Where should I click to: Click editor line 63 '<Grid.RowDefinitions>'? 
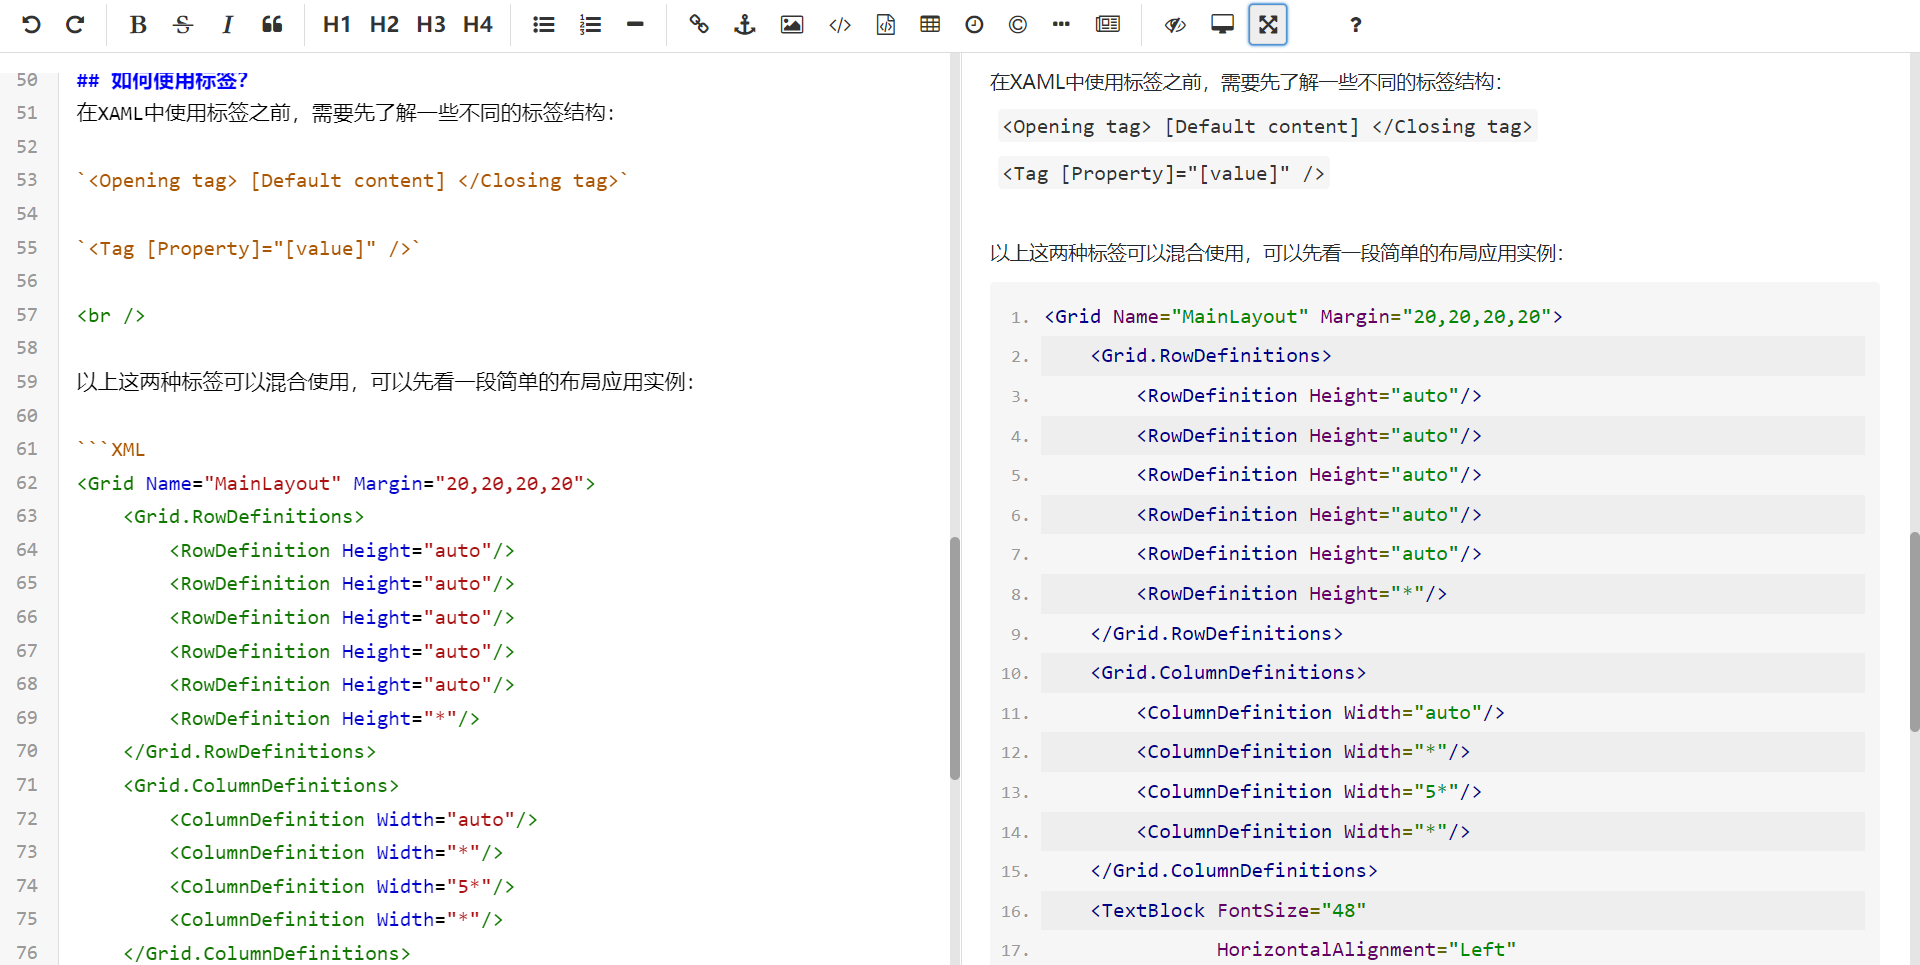pos(244,517)
